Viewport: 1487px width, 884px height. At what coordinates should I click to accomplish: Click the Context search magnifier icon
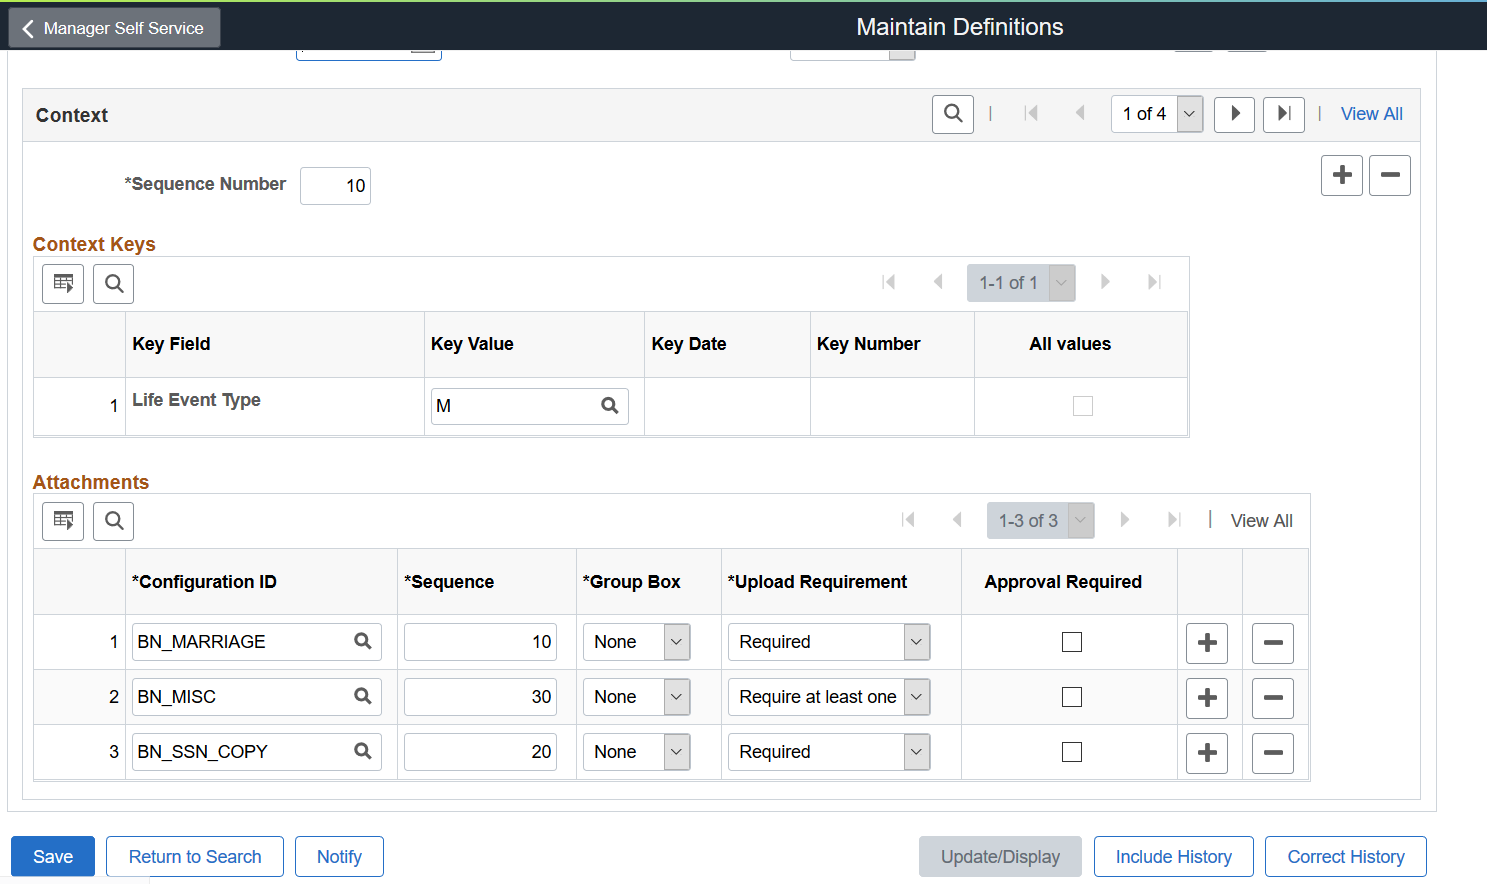point(952,114)
